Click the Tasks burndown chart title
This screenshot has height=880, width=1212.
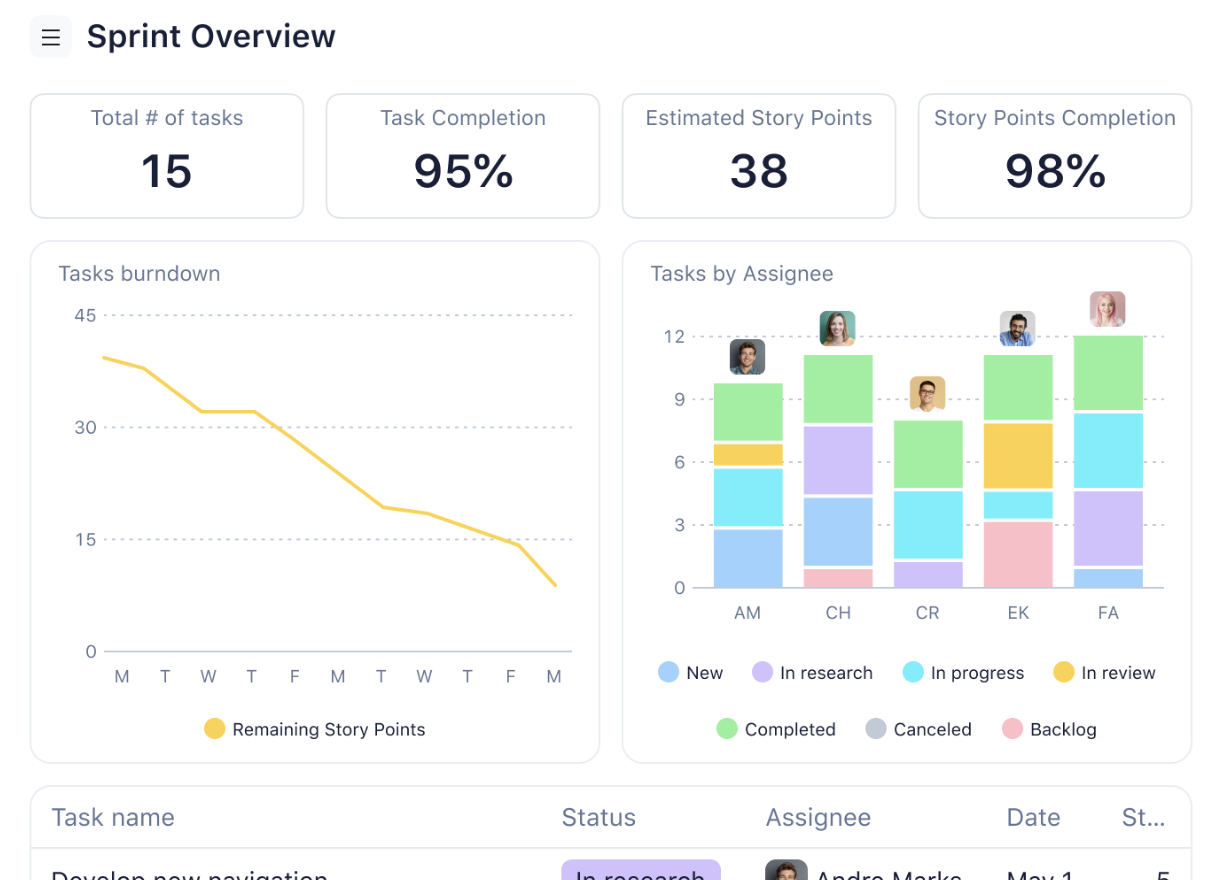tap(139, 273)
